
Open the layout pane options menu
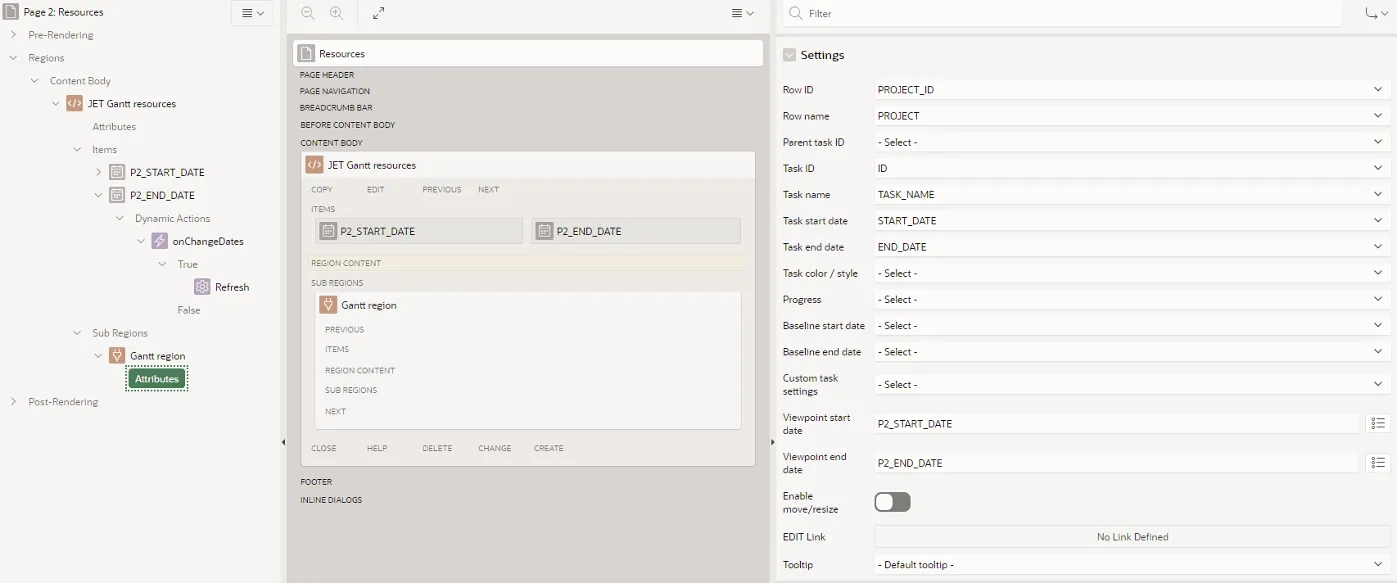742,13
